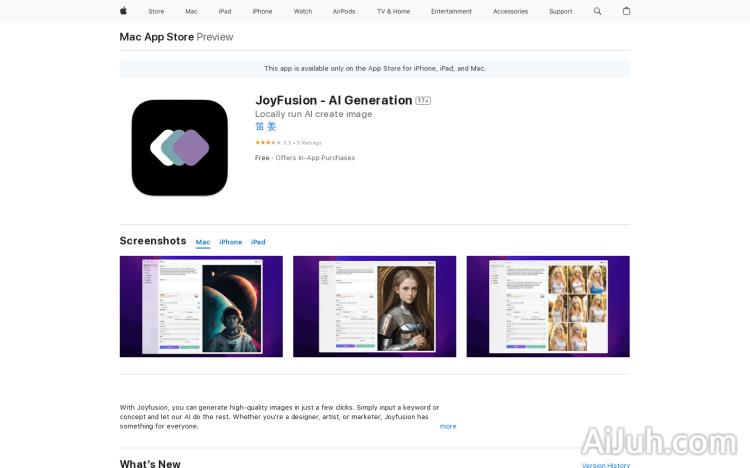Open the search magnifier icon
750x468 pixels.
pos(597,11)
